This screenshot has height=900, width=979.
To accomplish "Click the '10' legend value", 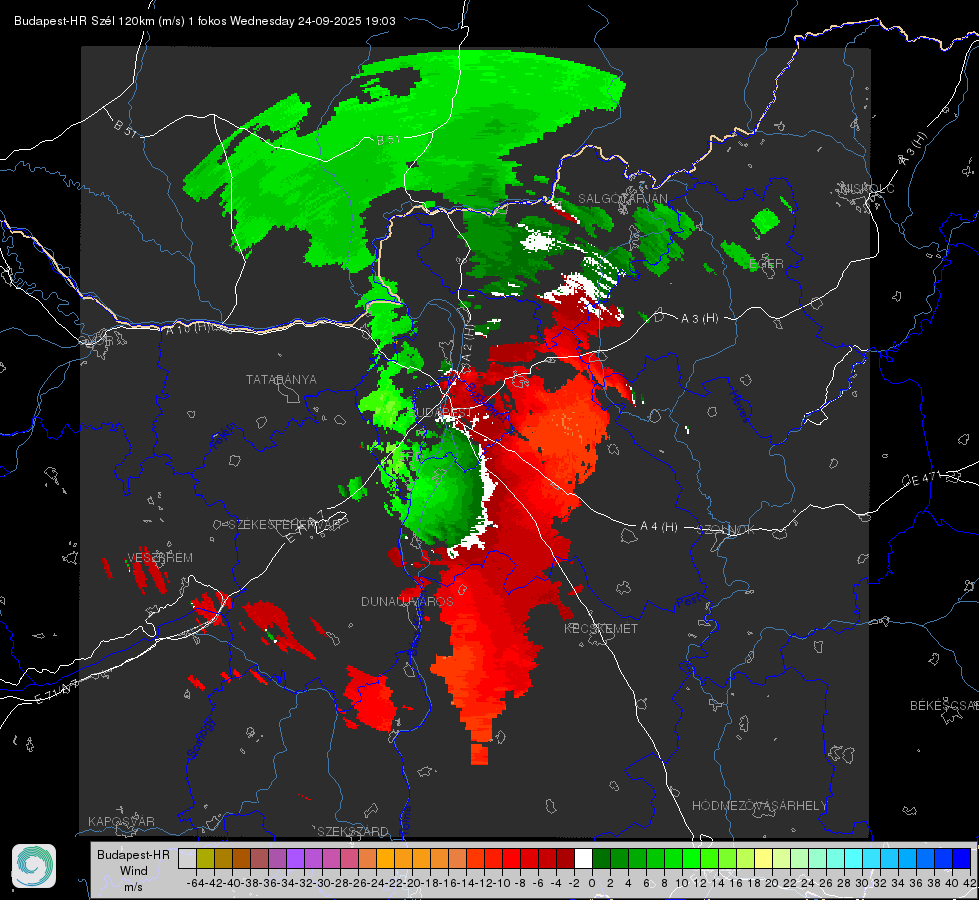I will [x=682, y=883].
